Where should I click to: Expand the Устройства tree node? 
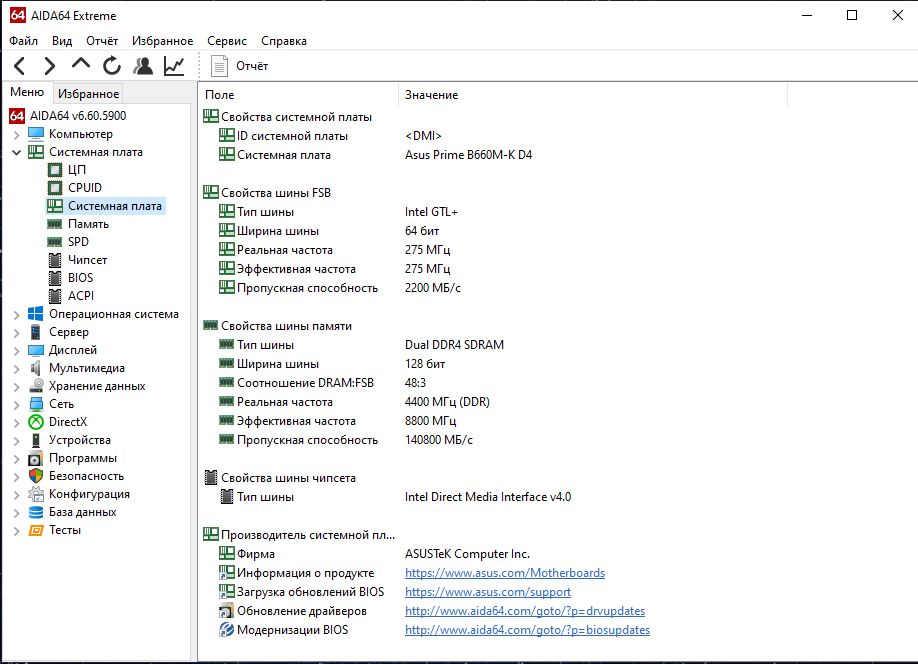[16, 441]
